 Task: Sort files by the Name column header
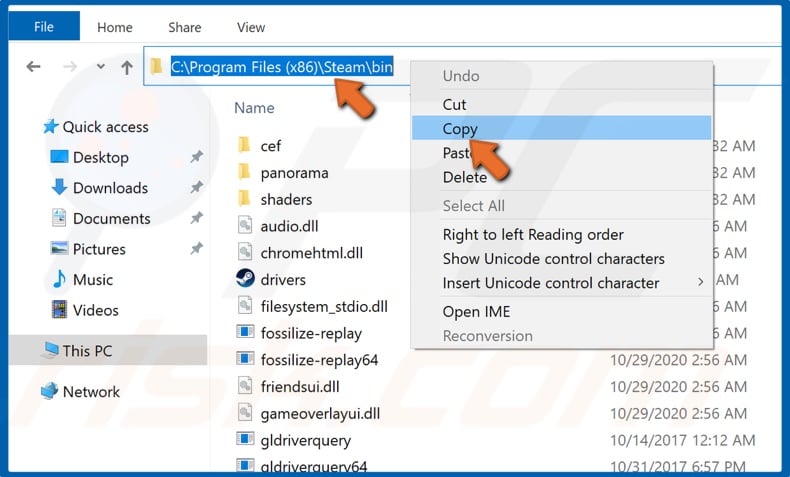(254, 108)
